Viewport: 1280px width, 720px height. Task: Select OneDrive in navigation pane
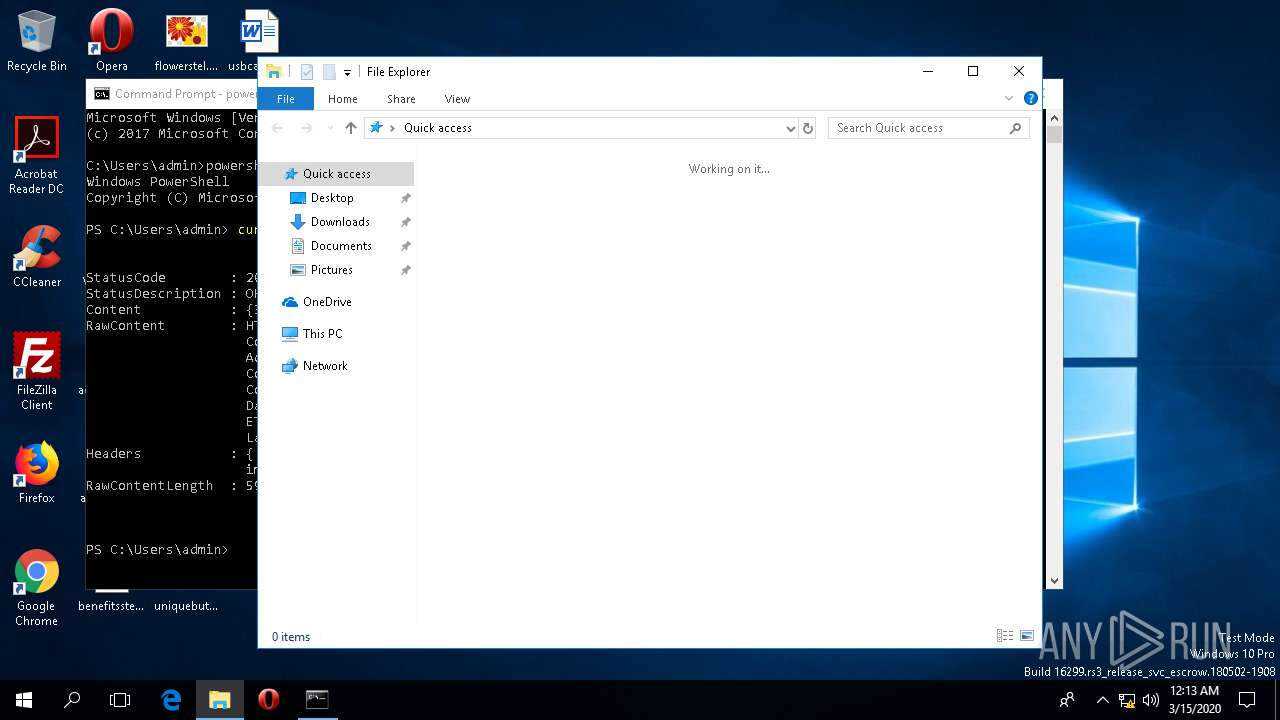(327, 302)
